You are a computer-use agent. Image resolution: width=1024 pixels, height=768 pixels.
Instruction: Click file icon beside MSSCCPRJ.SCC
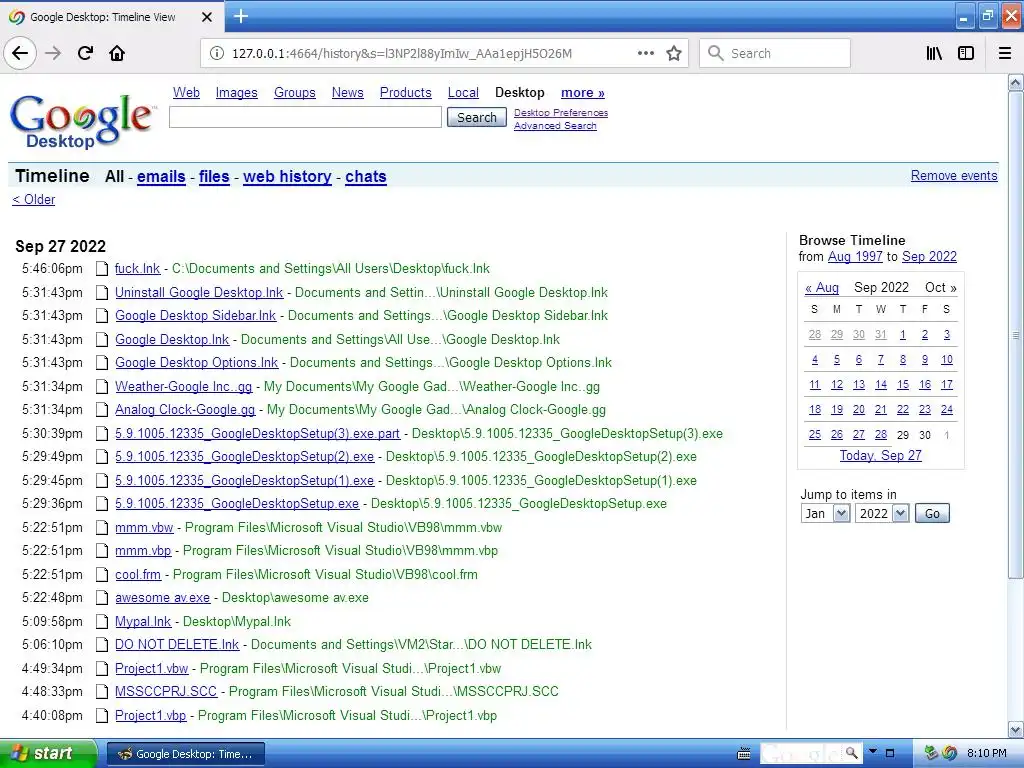(101, 692)
